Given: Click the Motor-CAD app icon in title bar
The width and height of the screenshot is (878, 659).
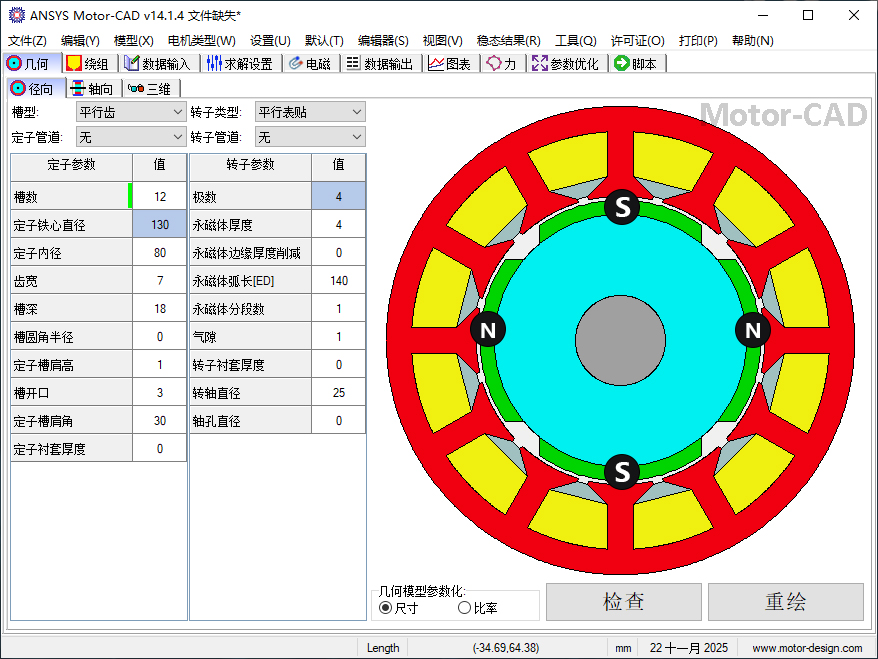Looking at the screenshot, I should (x=17, y=15).
